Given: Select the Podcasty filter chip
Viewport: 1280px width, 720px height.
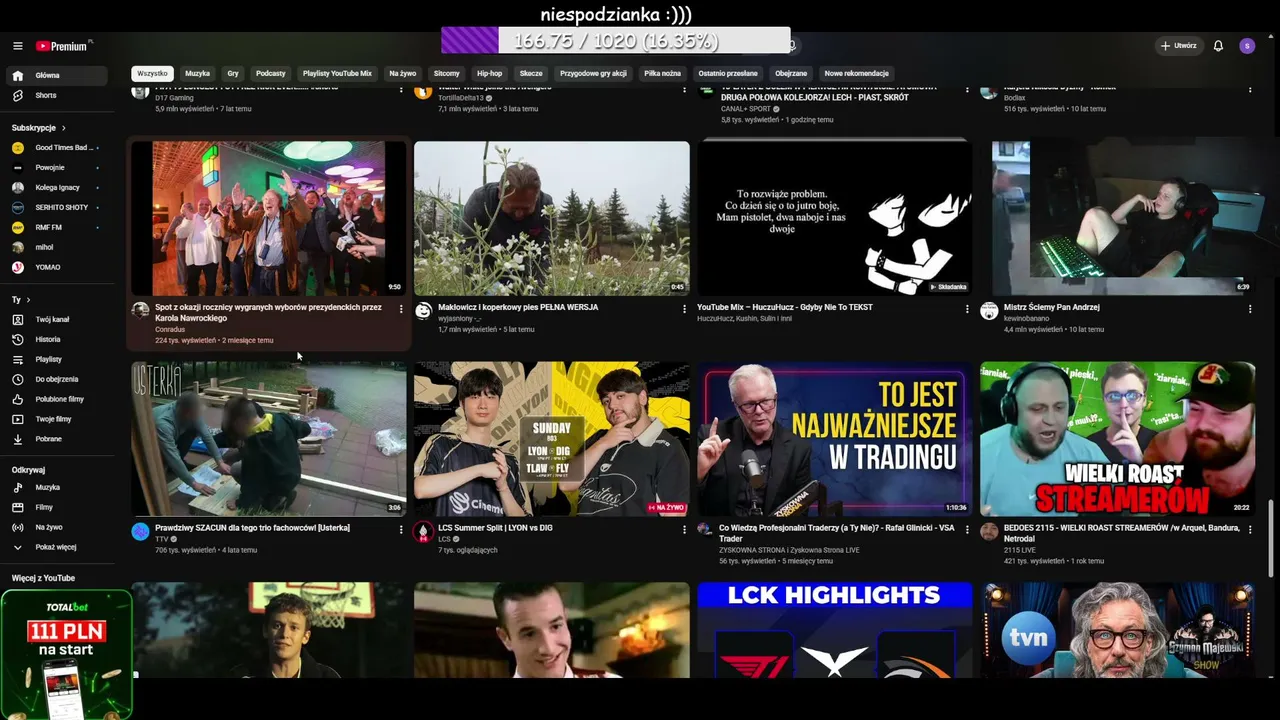Looking at the screenshot, I should [x=270, y=74].
